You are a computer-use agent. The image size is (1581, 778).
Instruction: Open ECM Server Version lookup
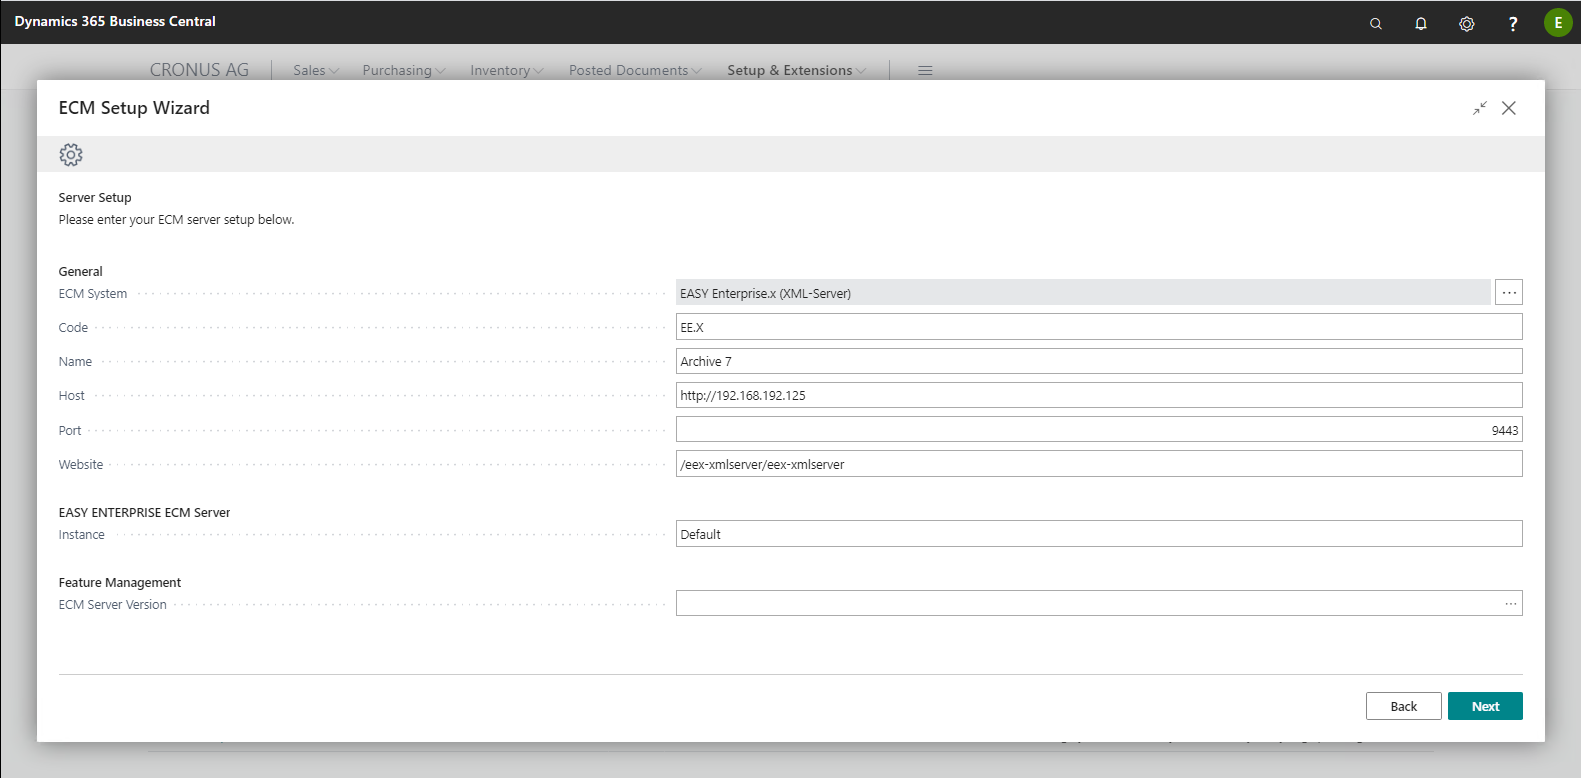pos(1510,604)
